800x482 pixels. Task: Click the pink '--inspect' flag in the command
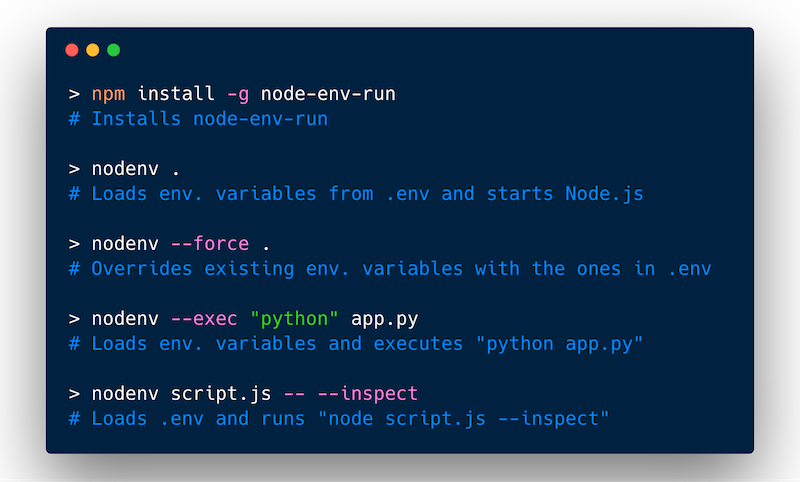click(x=367, y=394)
